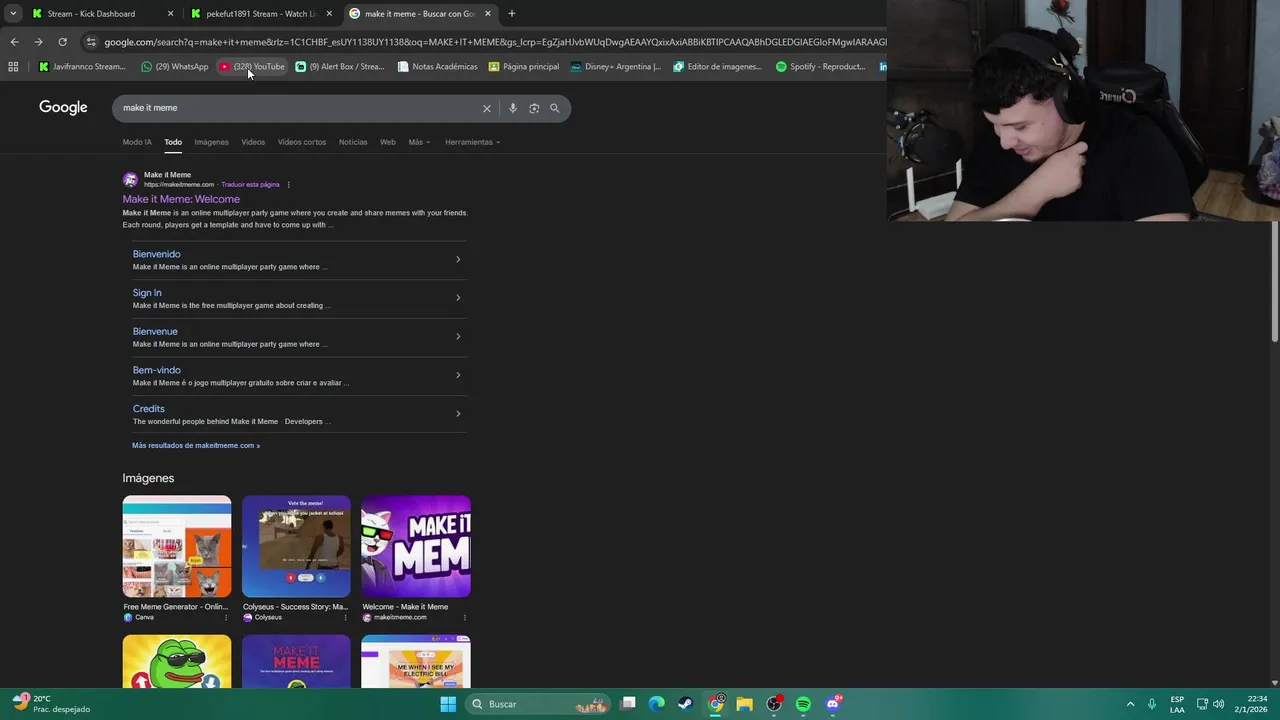Start voice search with microphone icon

513,108
